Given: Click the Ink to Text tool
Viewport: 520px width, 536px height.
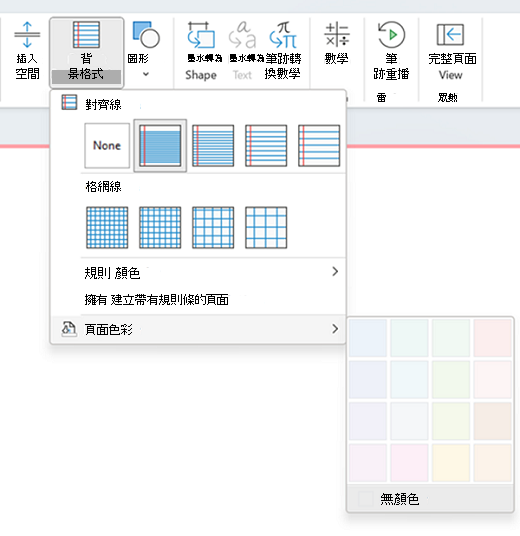Looking at the screenshot, I should point(242,50).
